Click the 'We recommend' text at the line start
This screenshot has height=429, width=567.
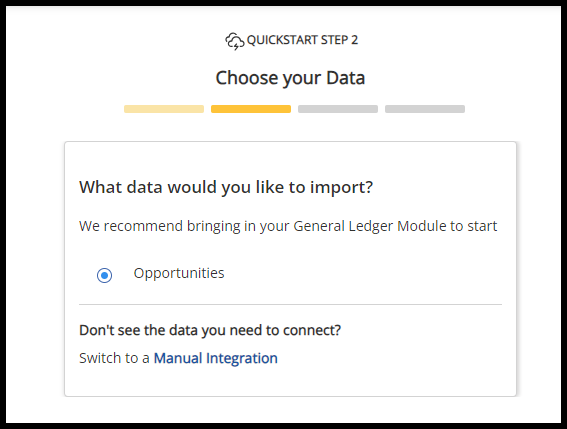click(x=131, y=226)
